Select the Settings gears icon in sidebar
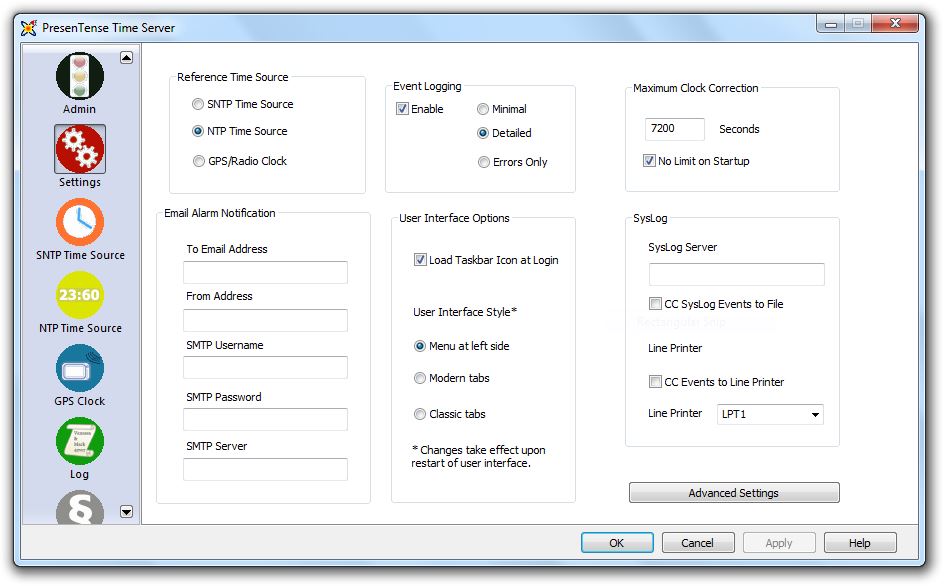Image resolution: width=944 pixels, height=586 pixels. (78, 147)
